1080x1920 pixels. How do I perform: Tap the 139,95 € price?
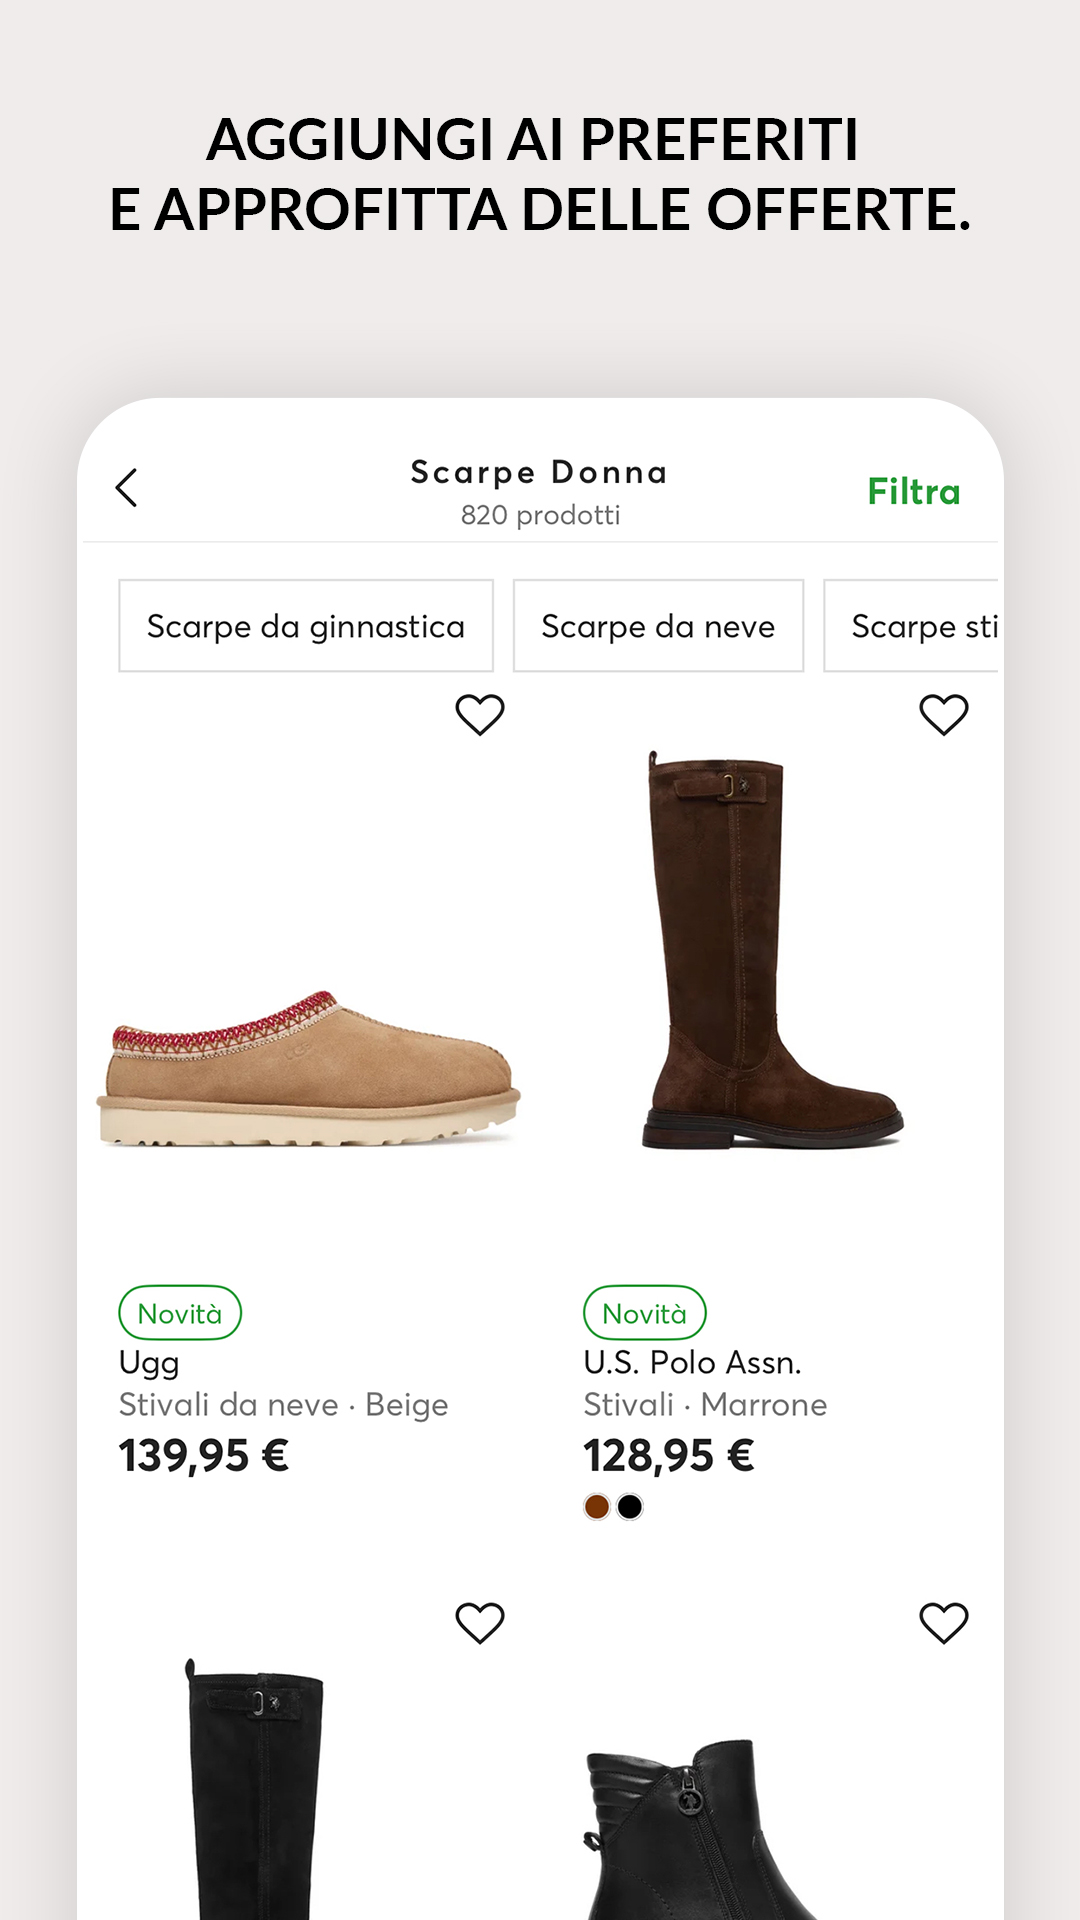[204, 1456]
